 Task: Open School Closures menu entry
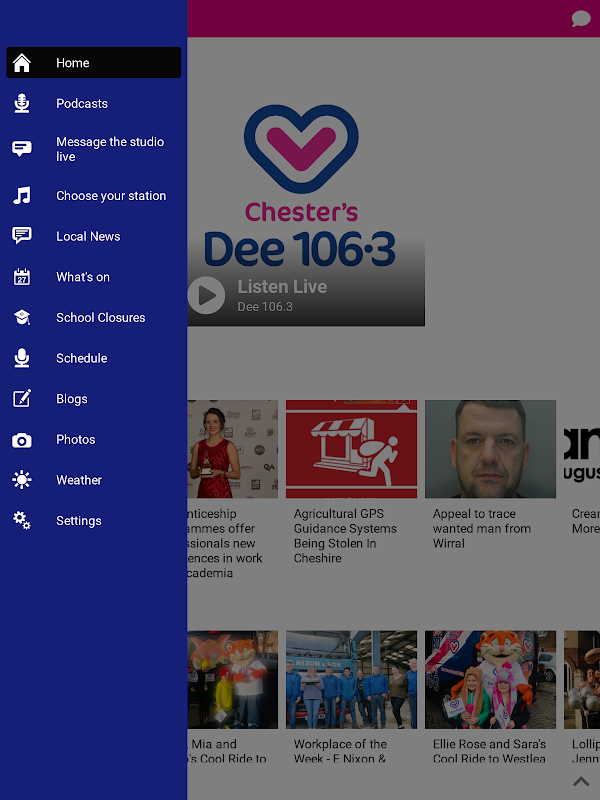93,317
